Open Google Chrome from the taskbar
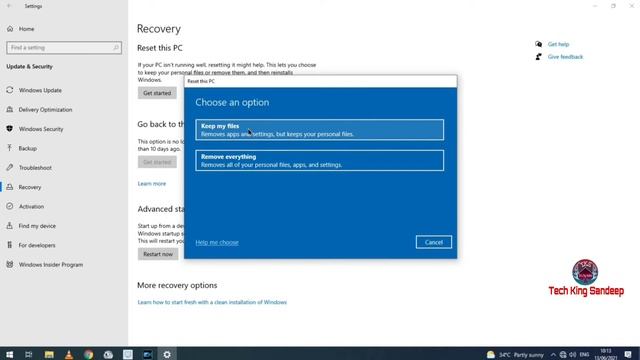This screenshot has width=640, height=360. (89, 354)
